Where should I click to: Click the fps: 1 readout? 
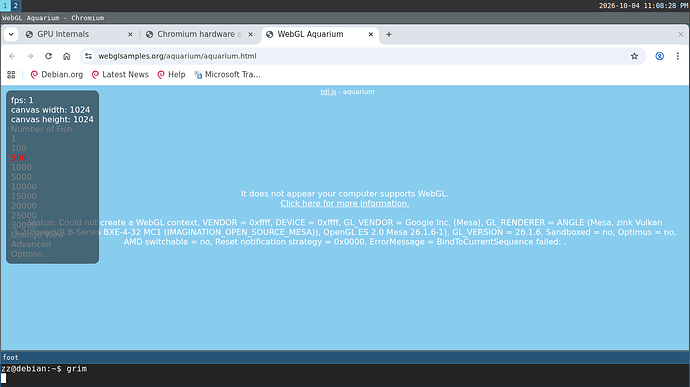pyautogui.click(x=22, y=100)
